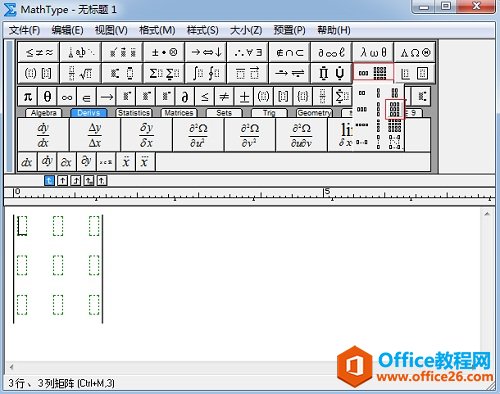Insert curly braces fence from small bar
Screen dimensions: 500x394
303,97
